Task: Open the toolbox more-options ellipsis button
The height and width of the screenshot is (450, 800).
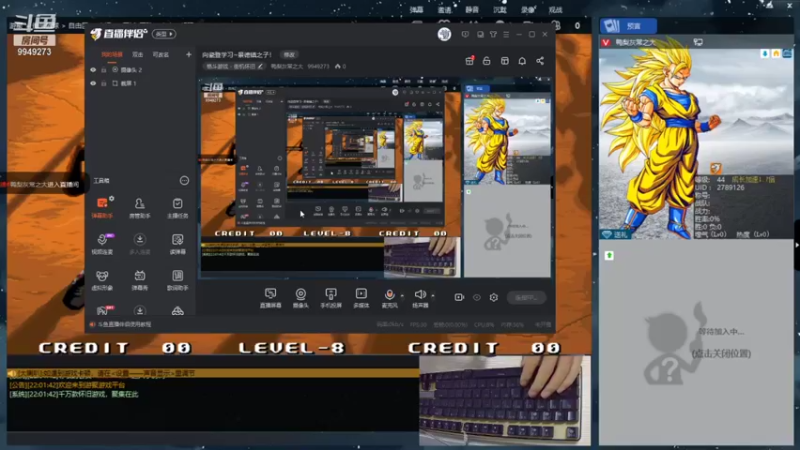Action: click(184, 181)
